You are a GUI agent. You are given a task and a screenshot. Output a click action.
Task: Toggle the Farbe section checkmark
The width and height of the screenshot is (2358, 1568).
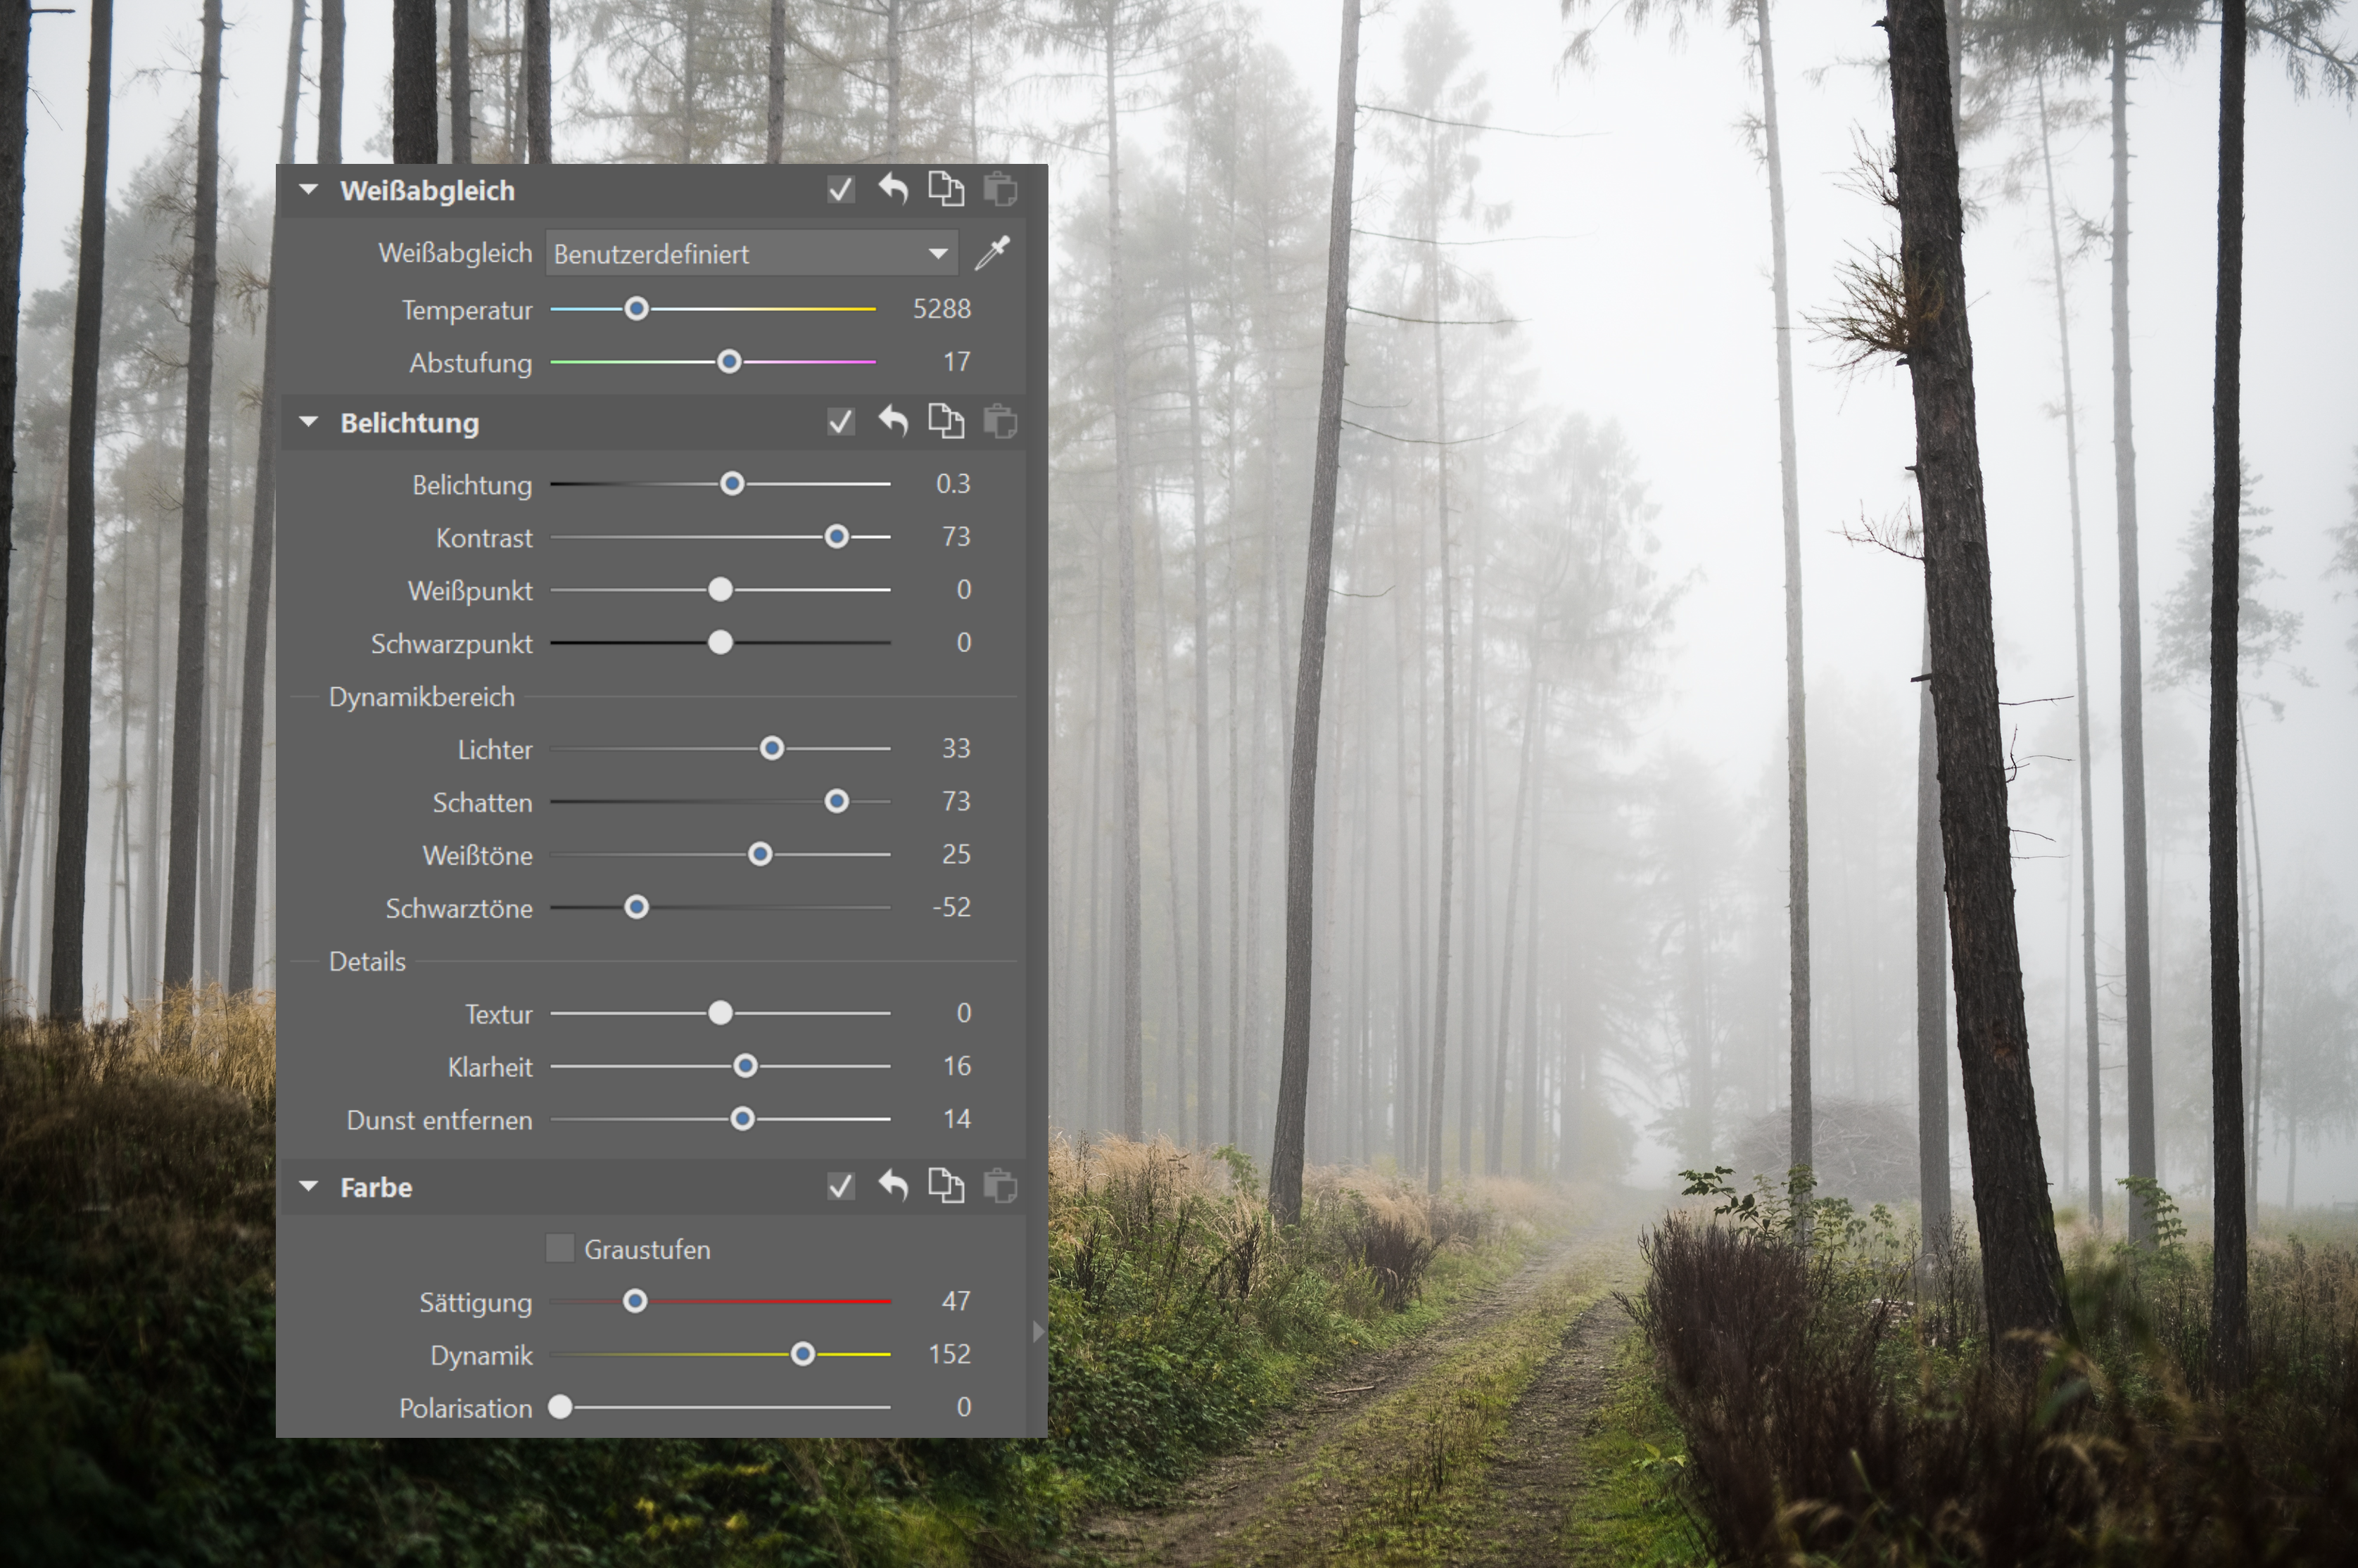pos(840,1186)
